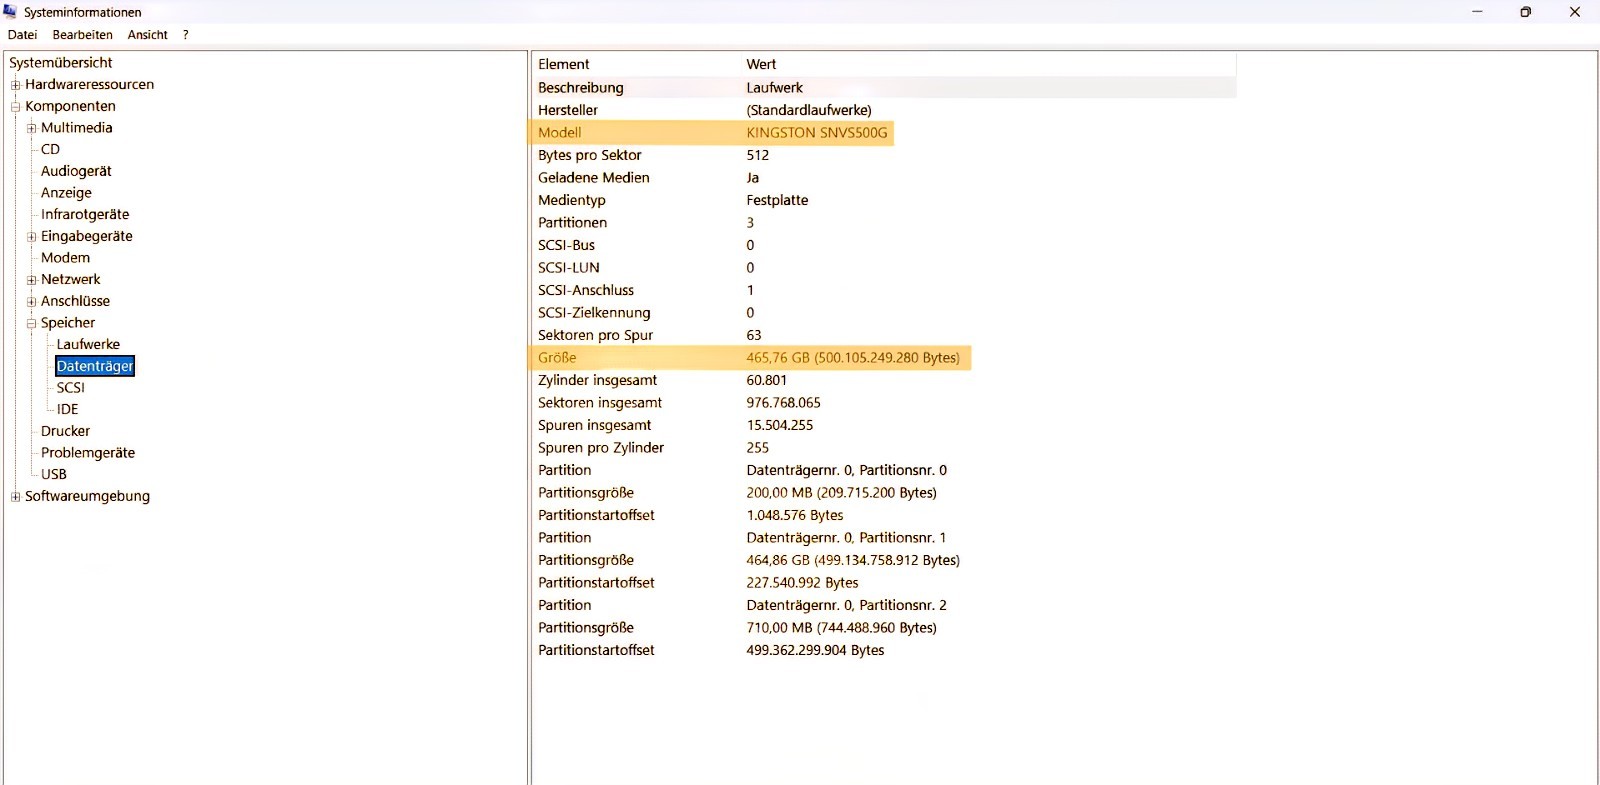Open SCSI under Speicher
Viewport: 1600px width, 785px height.
71,388
